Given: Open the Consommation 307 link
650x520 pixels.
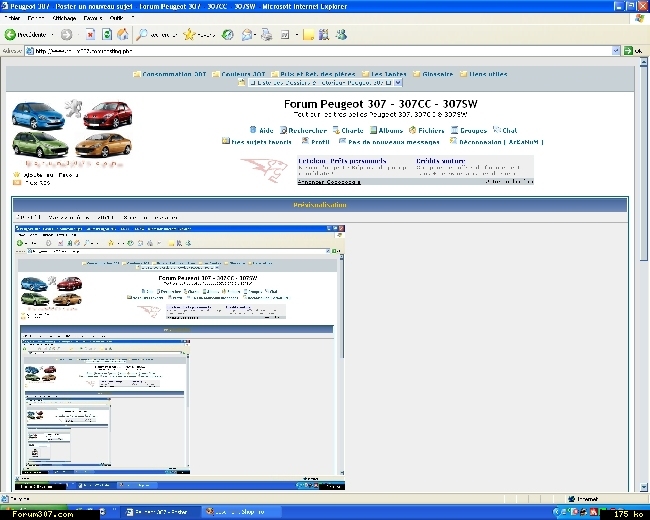Looking at the screenshot, I should 174,74.
